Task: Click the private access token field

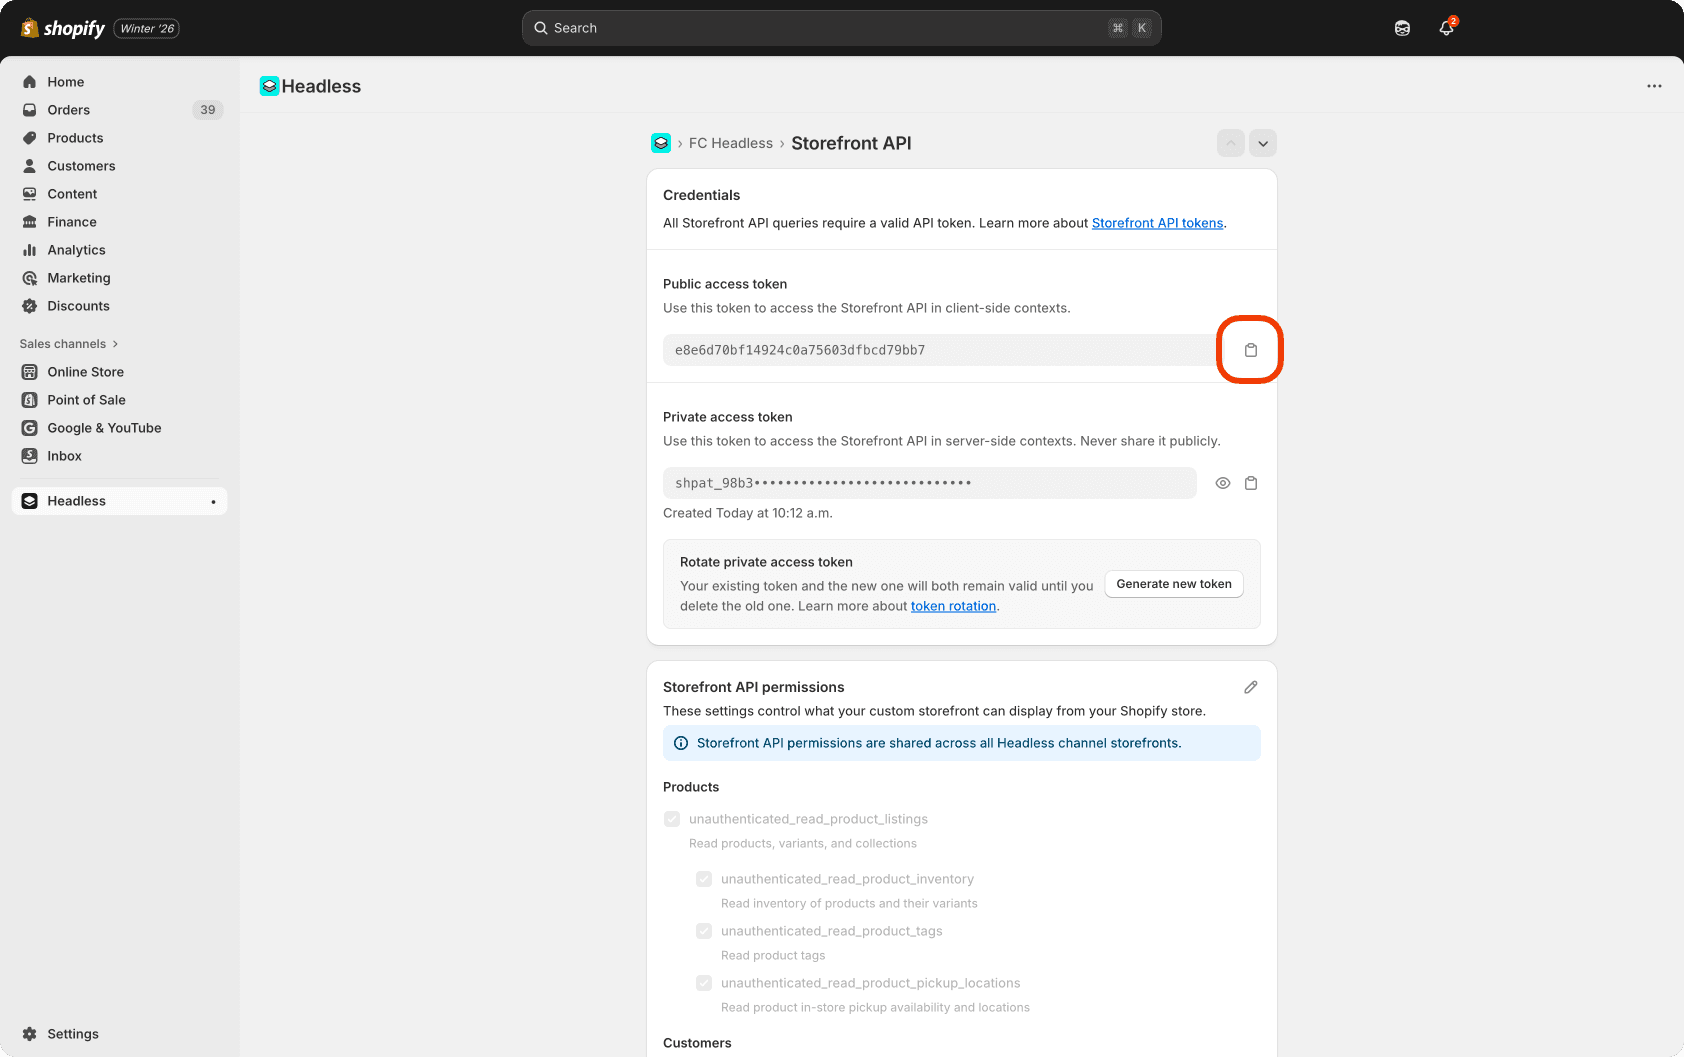Action: click(x=929, y=483)
